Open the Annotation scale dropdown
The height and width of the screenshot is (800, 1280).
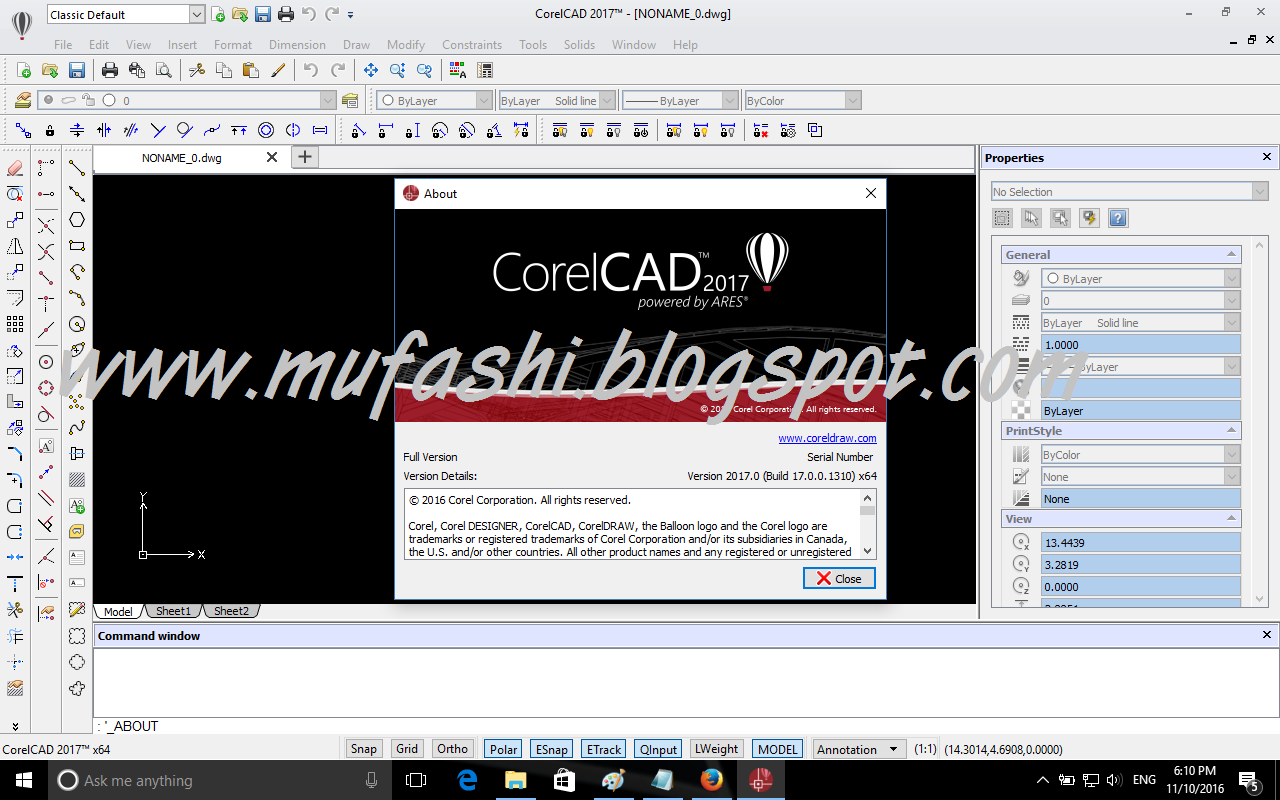pyautogui.click(x=859, y=749)
